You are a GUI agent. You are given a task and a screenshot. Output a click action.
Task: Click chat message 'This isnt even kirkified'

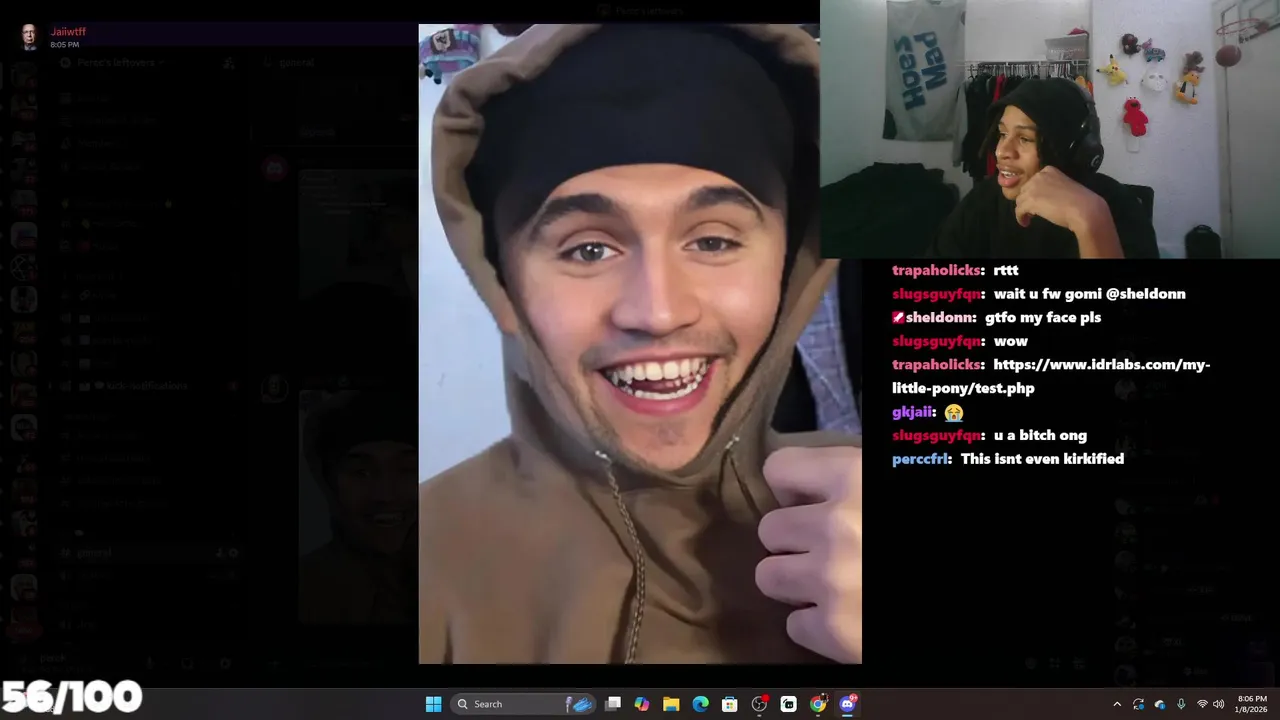1042,459
